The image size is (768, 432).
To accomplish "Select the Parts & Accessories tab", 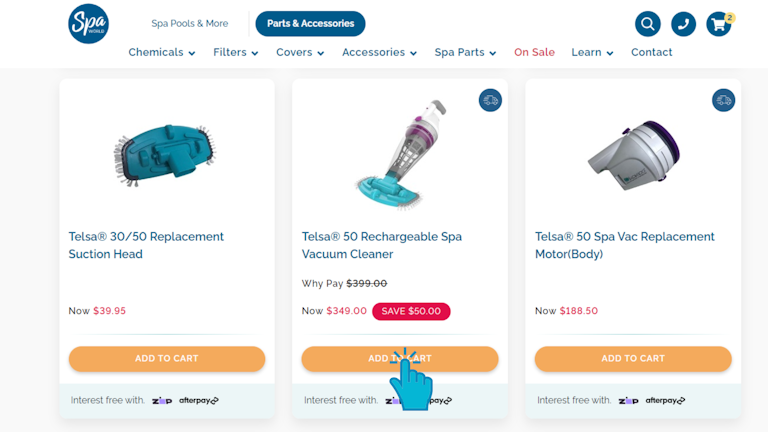I will point(310,24).
